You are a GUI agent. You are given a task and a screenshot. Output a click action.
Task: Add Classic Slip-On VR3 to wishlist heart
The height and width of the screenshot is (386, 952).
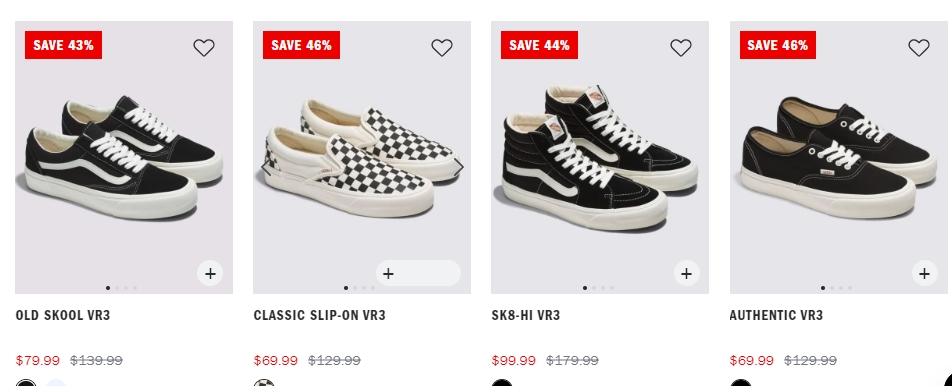tap(442, 47)
